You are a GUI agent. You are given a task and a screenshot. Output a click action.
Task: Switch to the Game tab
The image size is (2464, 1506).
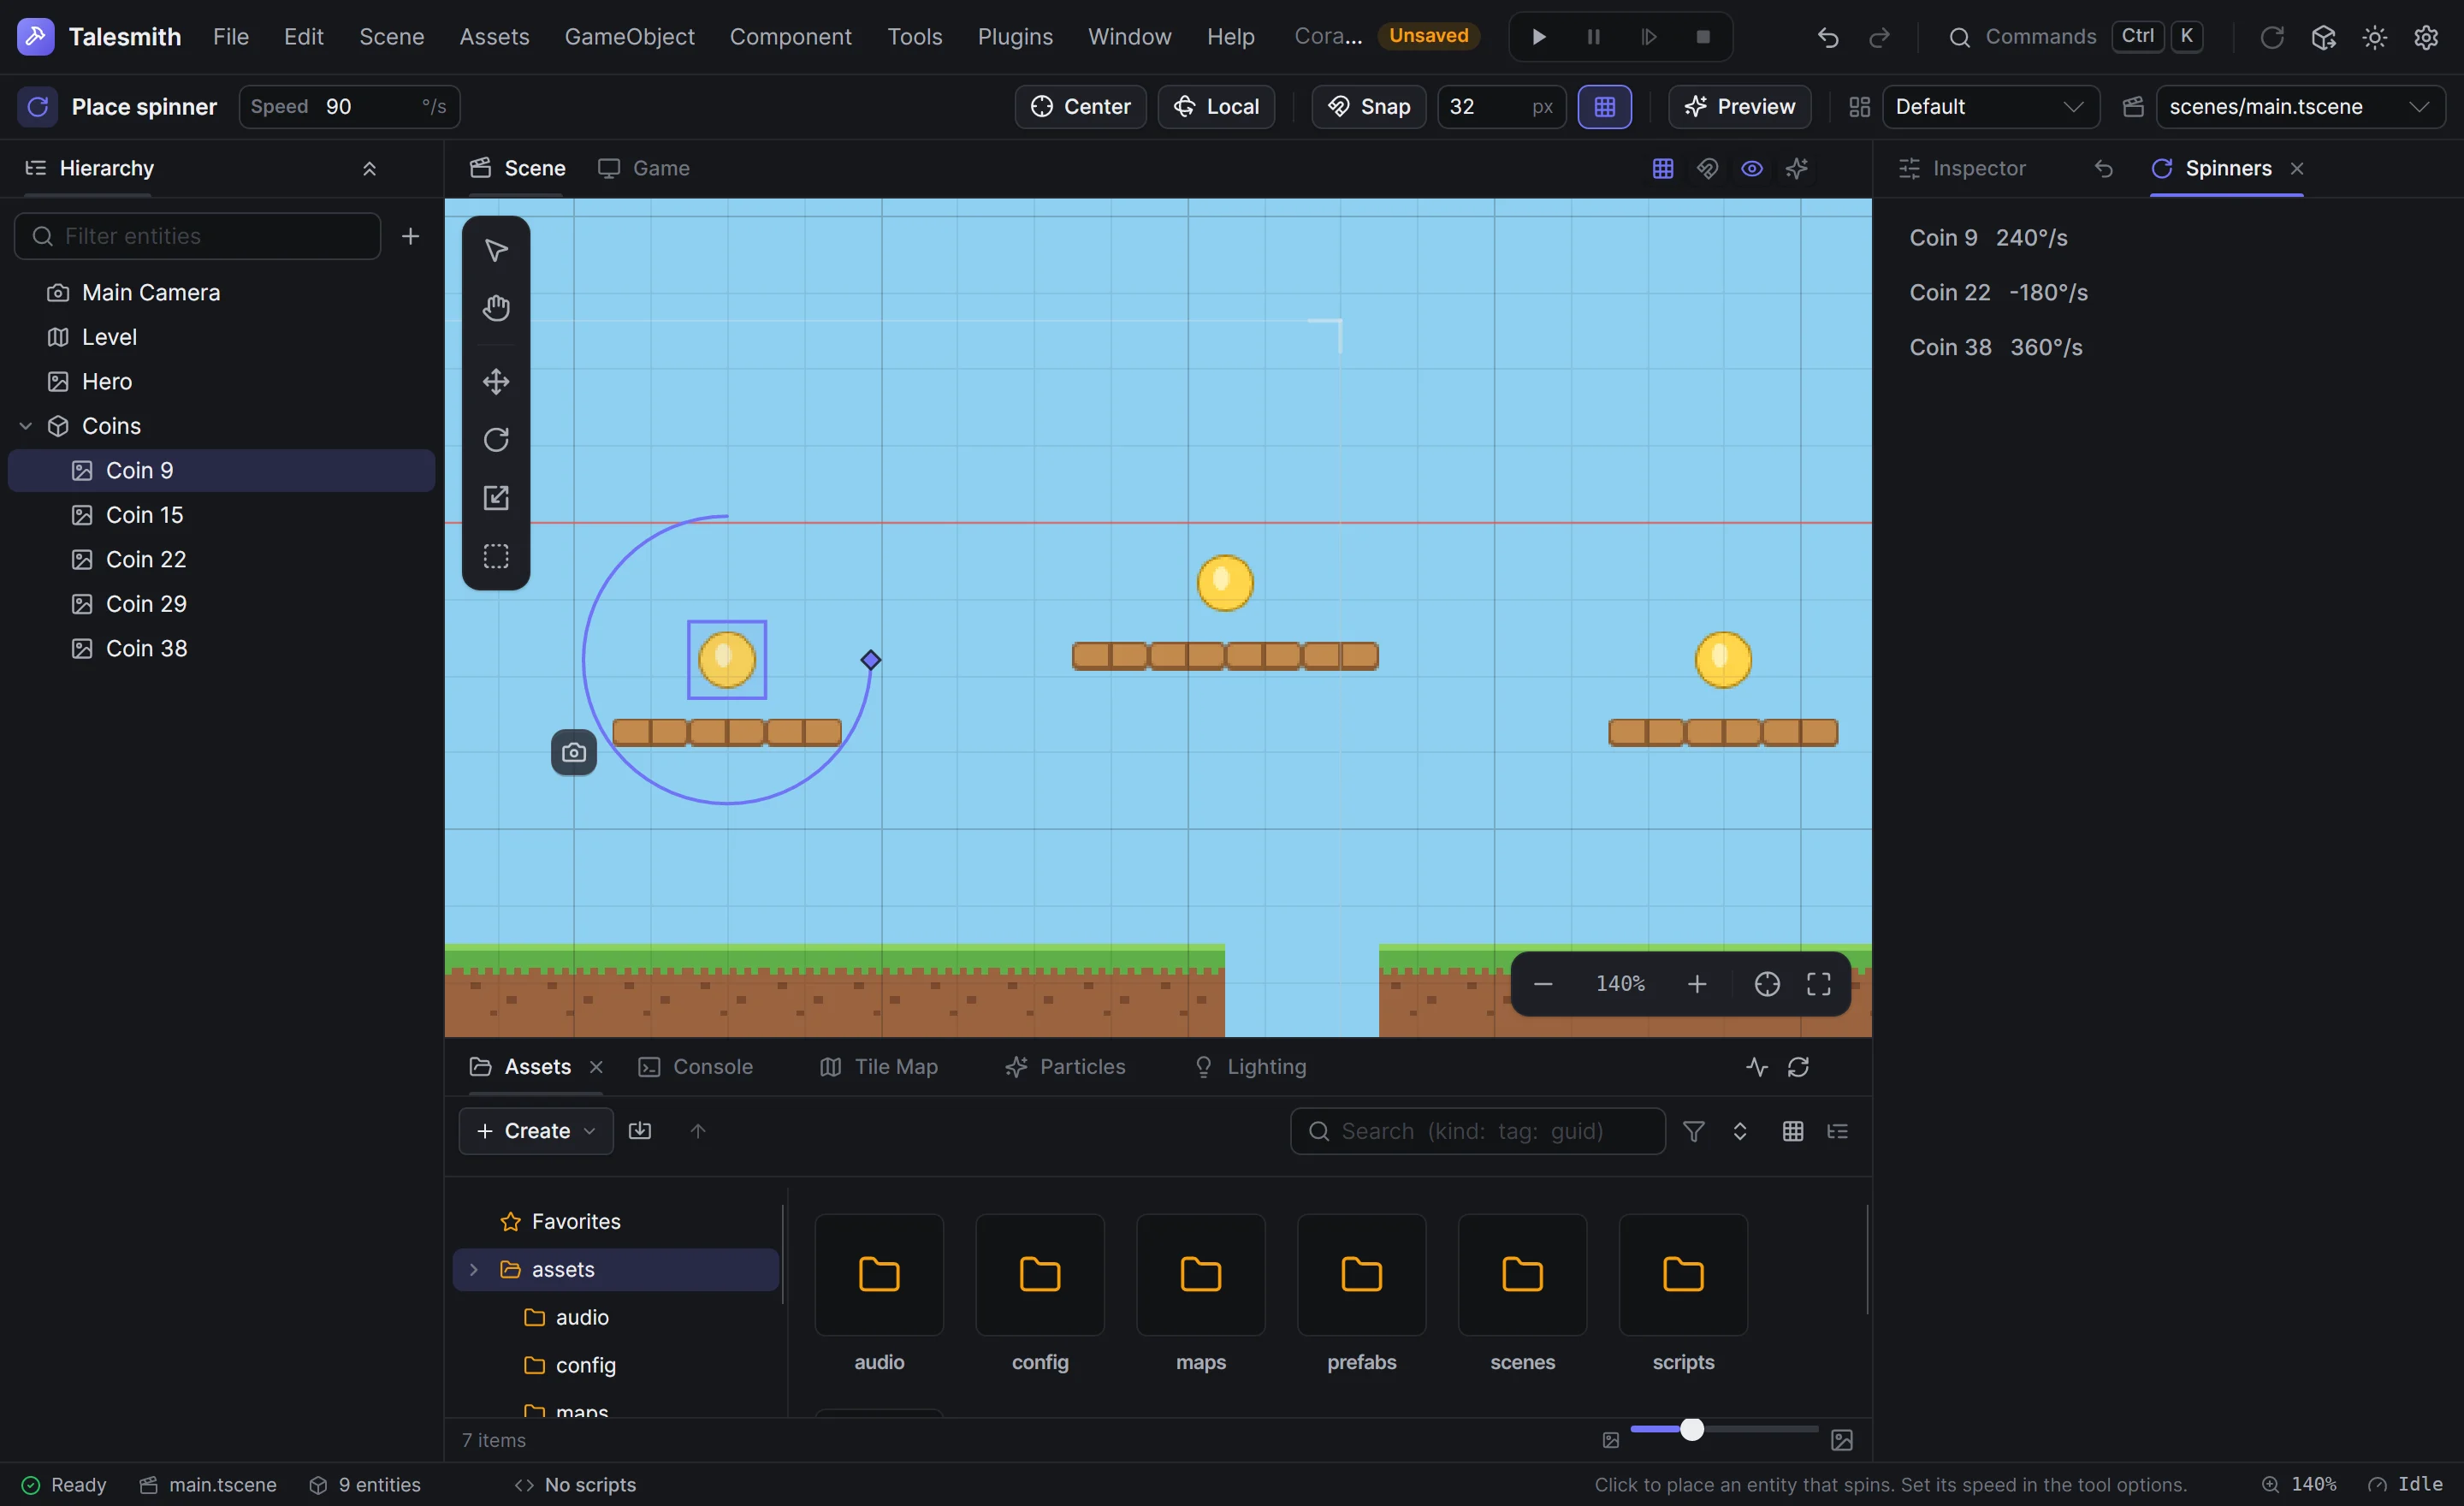click(644, 168)
